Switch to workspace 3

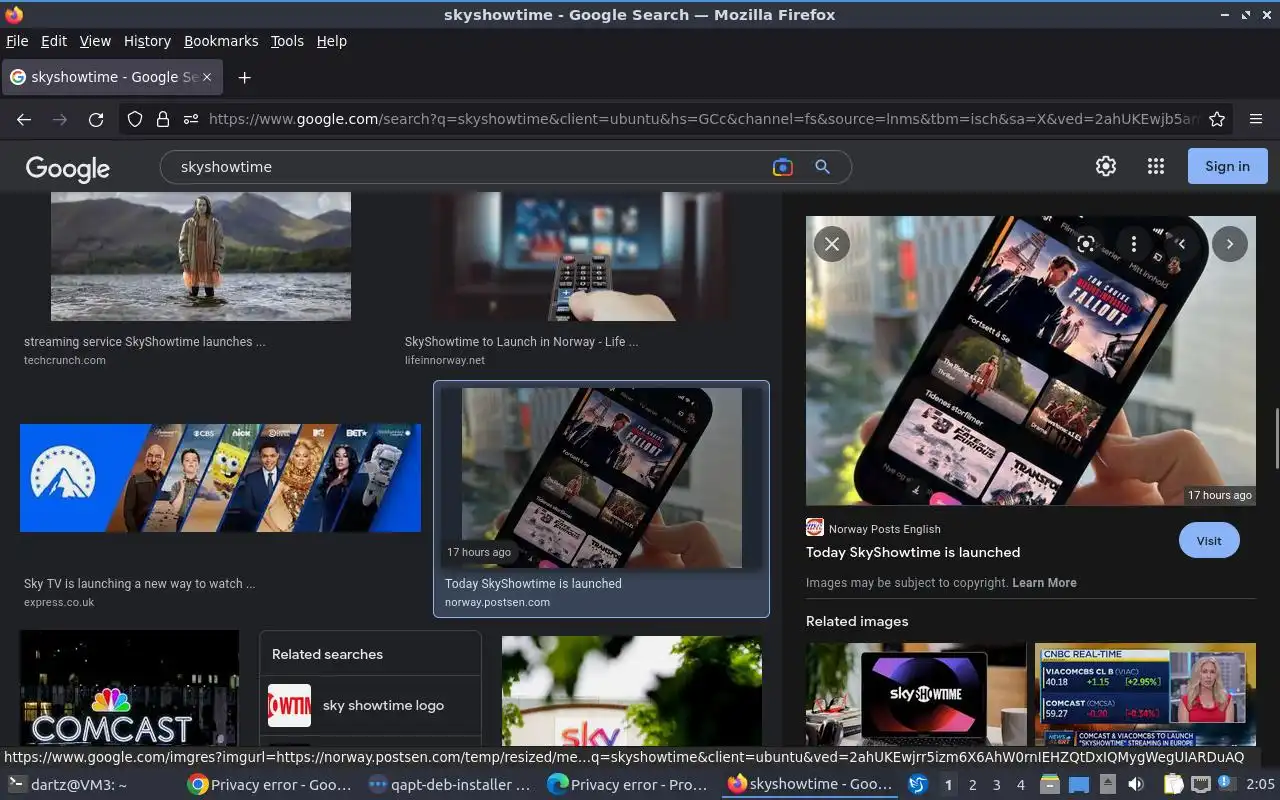pyautogui.click(x=996, y=785)
